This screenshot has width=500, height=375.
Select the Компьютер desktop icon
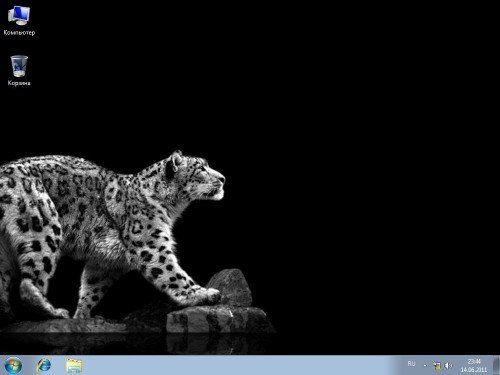coord(19,21)
